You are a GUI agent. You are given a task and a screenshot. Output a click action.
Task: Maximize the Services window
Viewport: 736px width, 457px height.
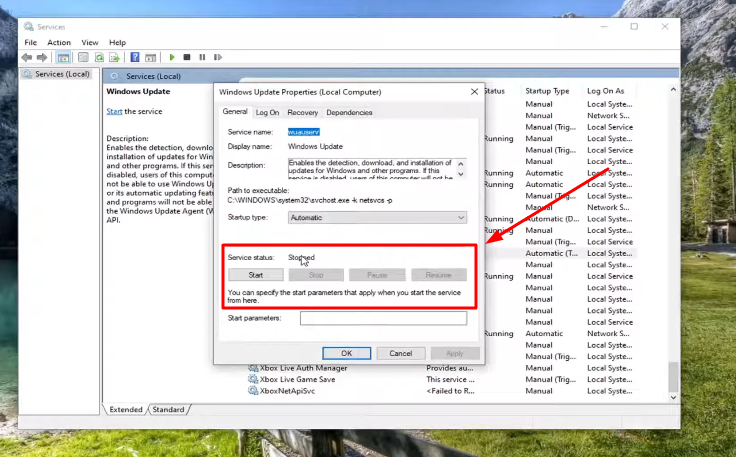point(634,26)
